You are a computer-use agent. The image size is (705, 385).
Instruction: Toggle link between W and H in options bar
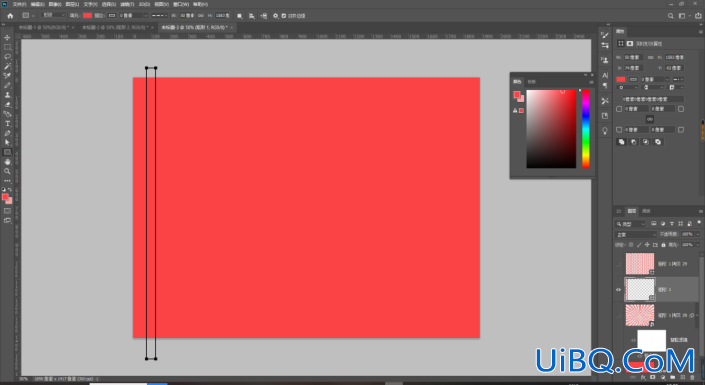click(x=201, y=16)
